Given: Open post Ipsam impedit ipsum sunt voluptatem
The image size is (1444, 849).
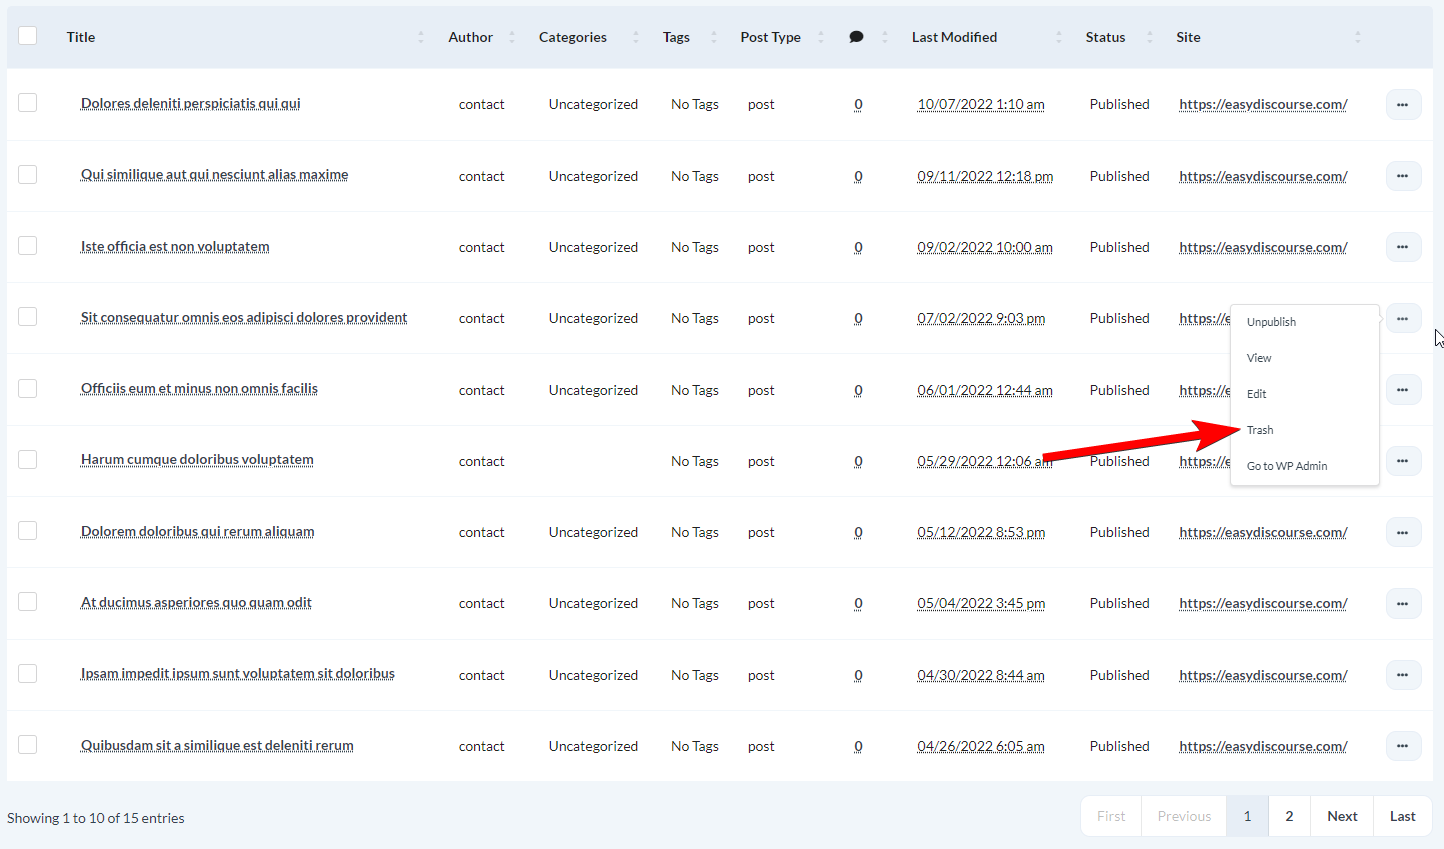Looking at the screenshot, I should pyautogui.click(x=238, y=673).
